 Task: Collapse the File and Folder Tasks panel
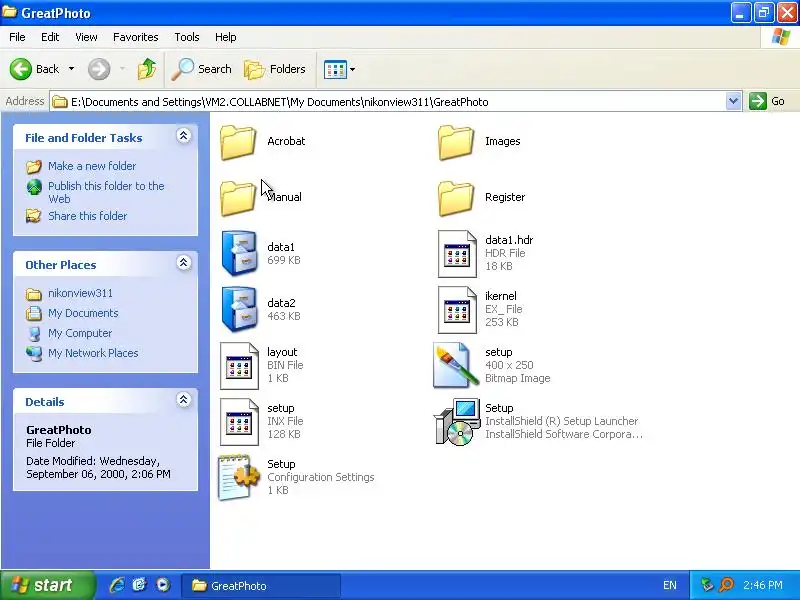[184, 136]
